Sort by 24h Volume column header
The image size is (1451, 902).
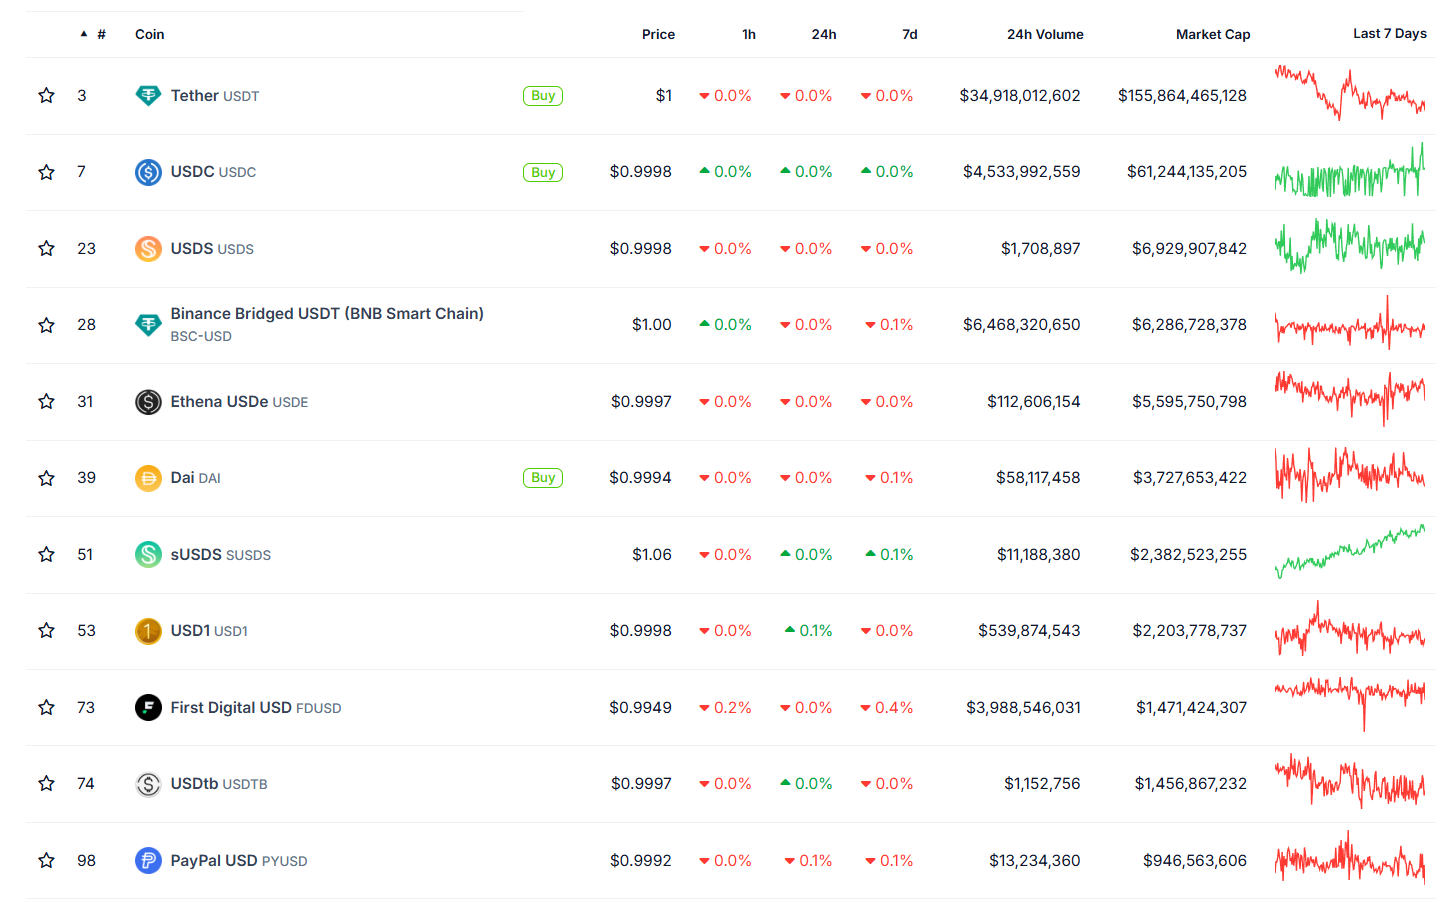coord(1045,34)
